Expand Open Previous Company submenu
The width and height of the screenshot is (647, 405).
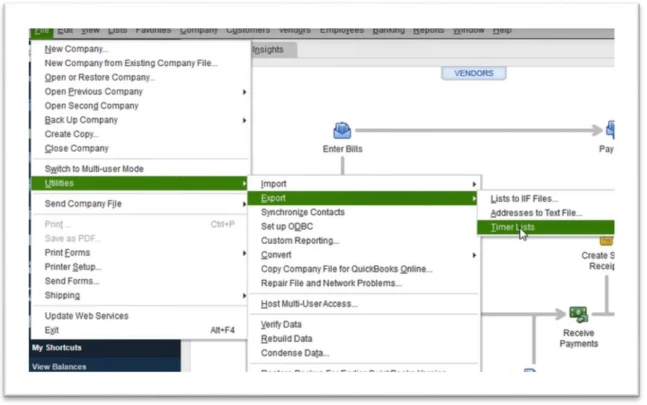click(x=95, y=92)
